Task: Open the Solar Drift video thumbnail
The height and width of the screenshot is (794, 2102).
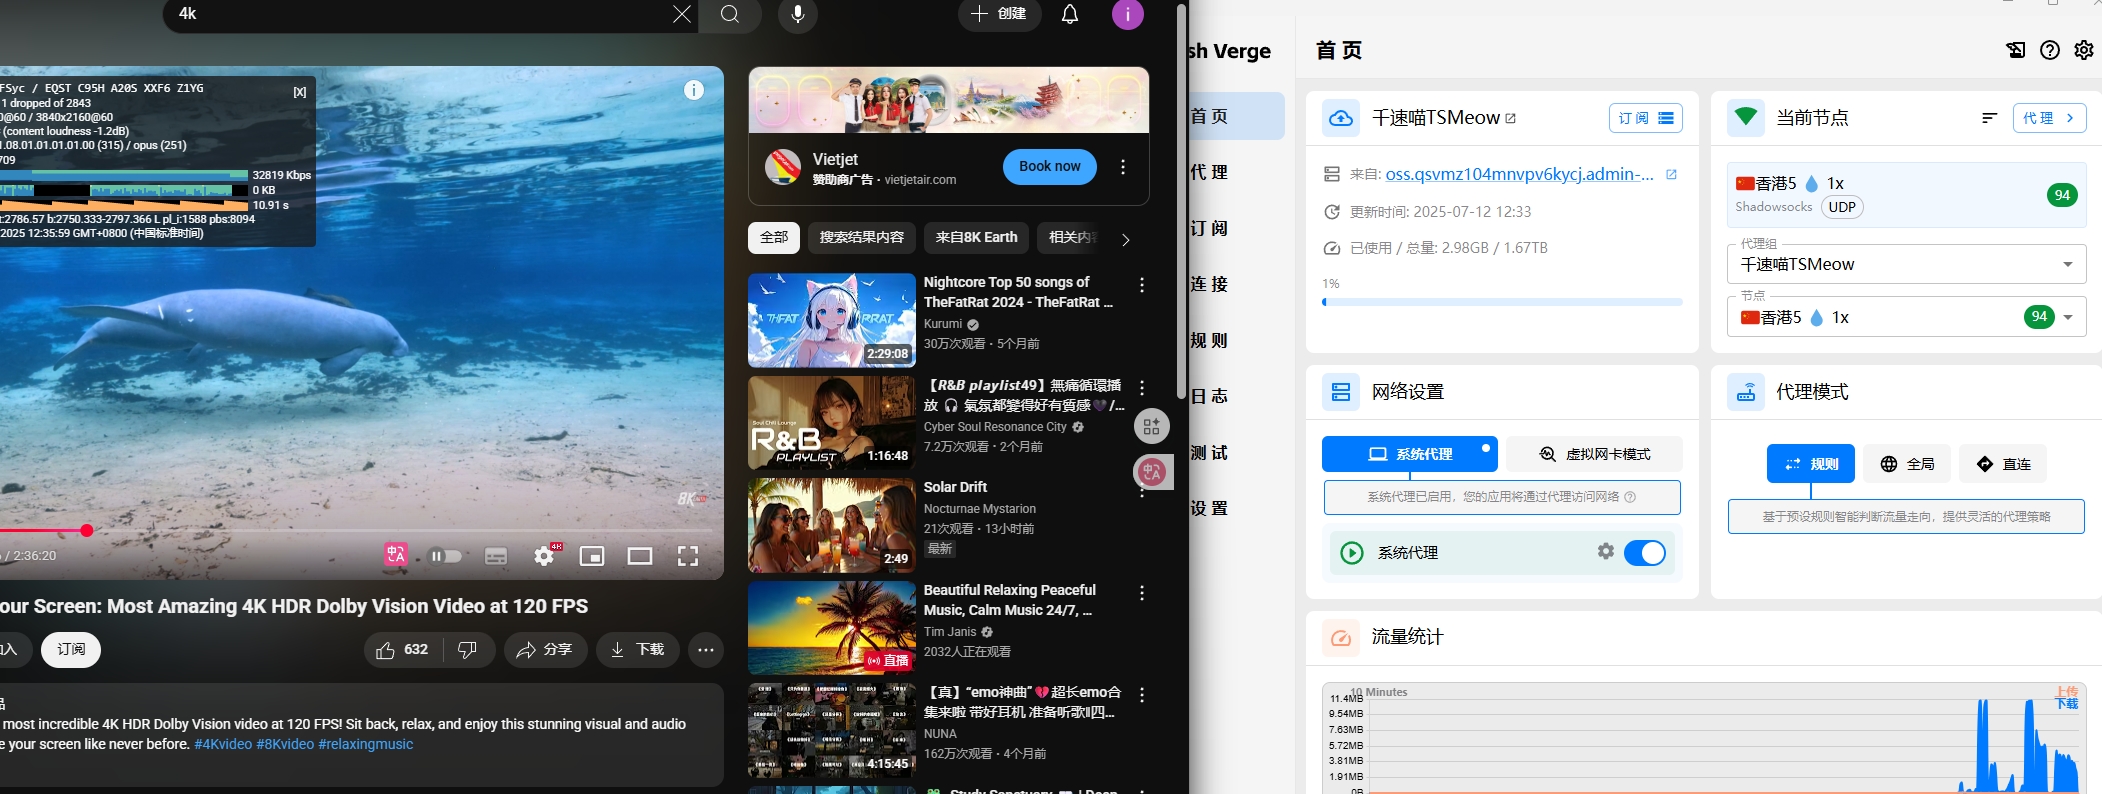Action: (832, 525)
